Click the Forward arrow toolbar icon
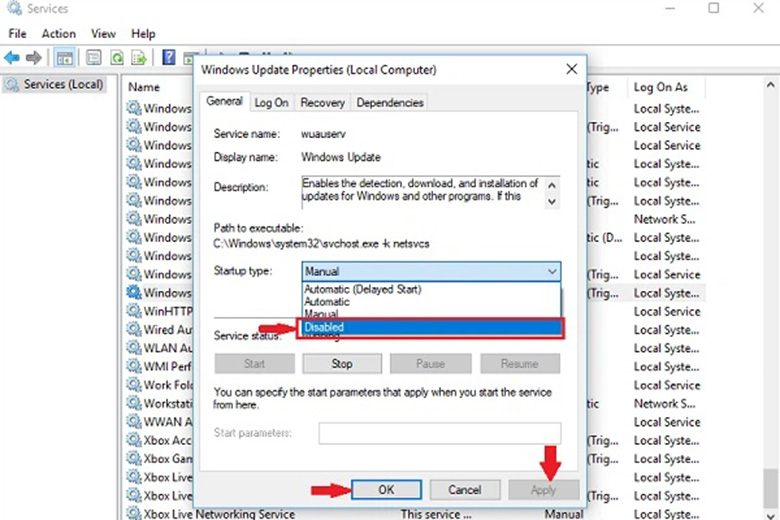Viewport: 780px width, 520px height. (x=33, y=58)
